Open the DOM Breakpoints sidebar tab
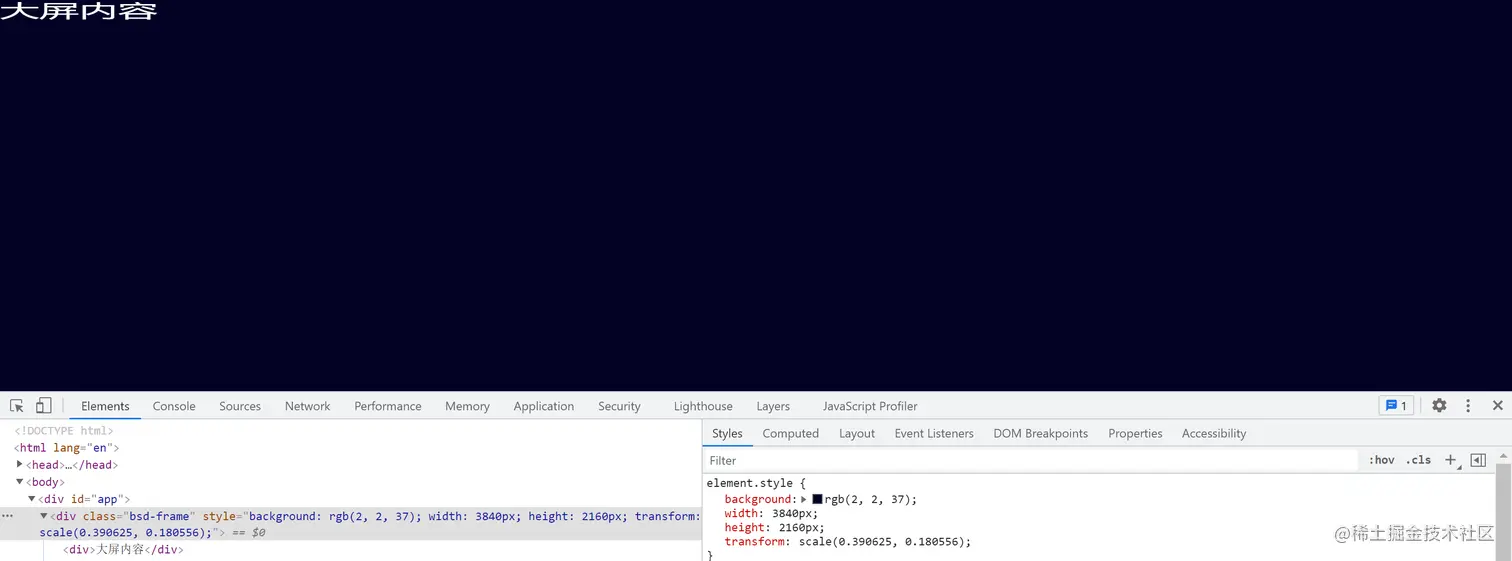 [1041, 433]
